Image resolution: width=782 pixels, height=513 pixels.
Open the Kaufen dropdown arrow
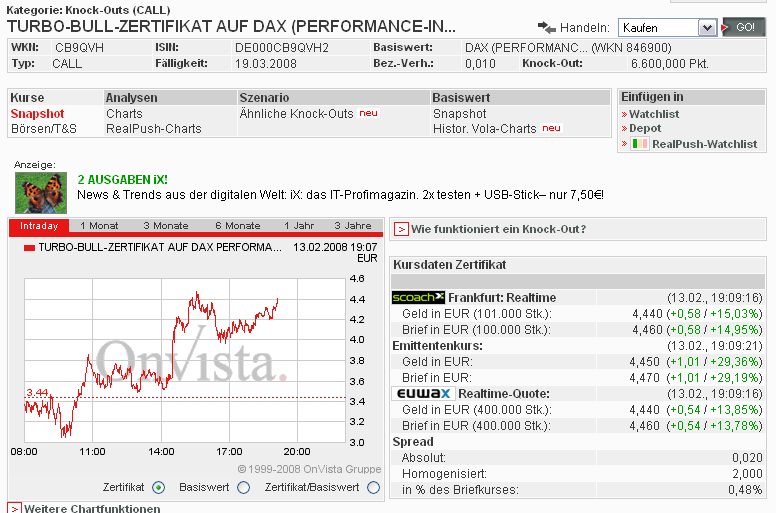click(707, 28)
